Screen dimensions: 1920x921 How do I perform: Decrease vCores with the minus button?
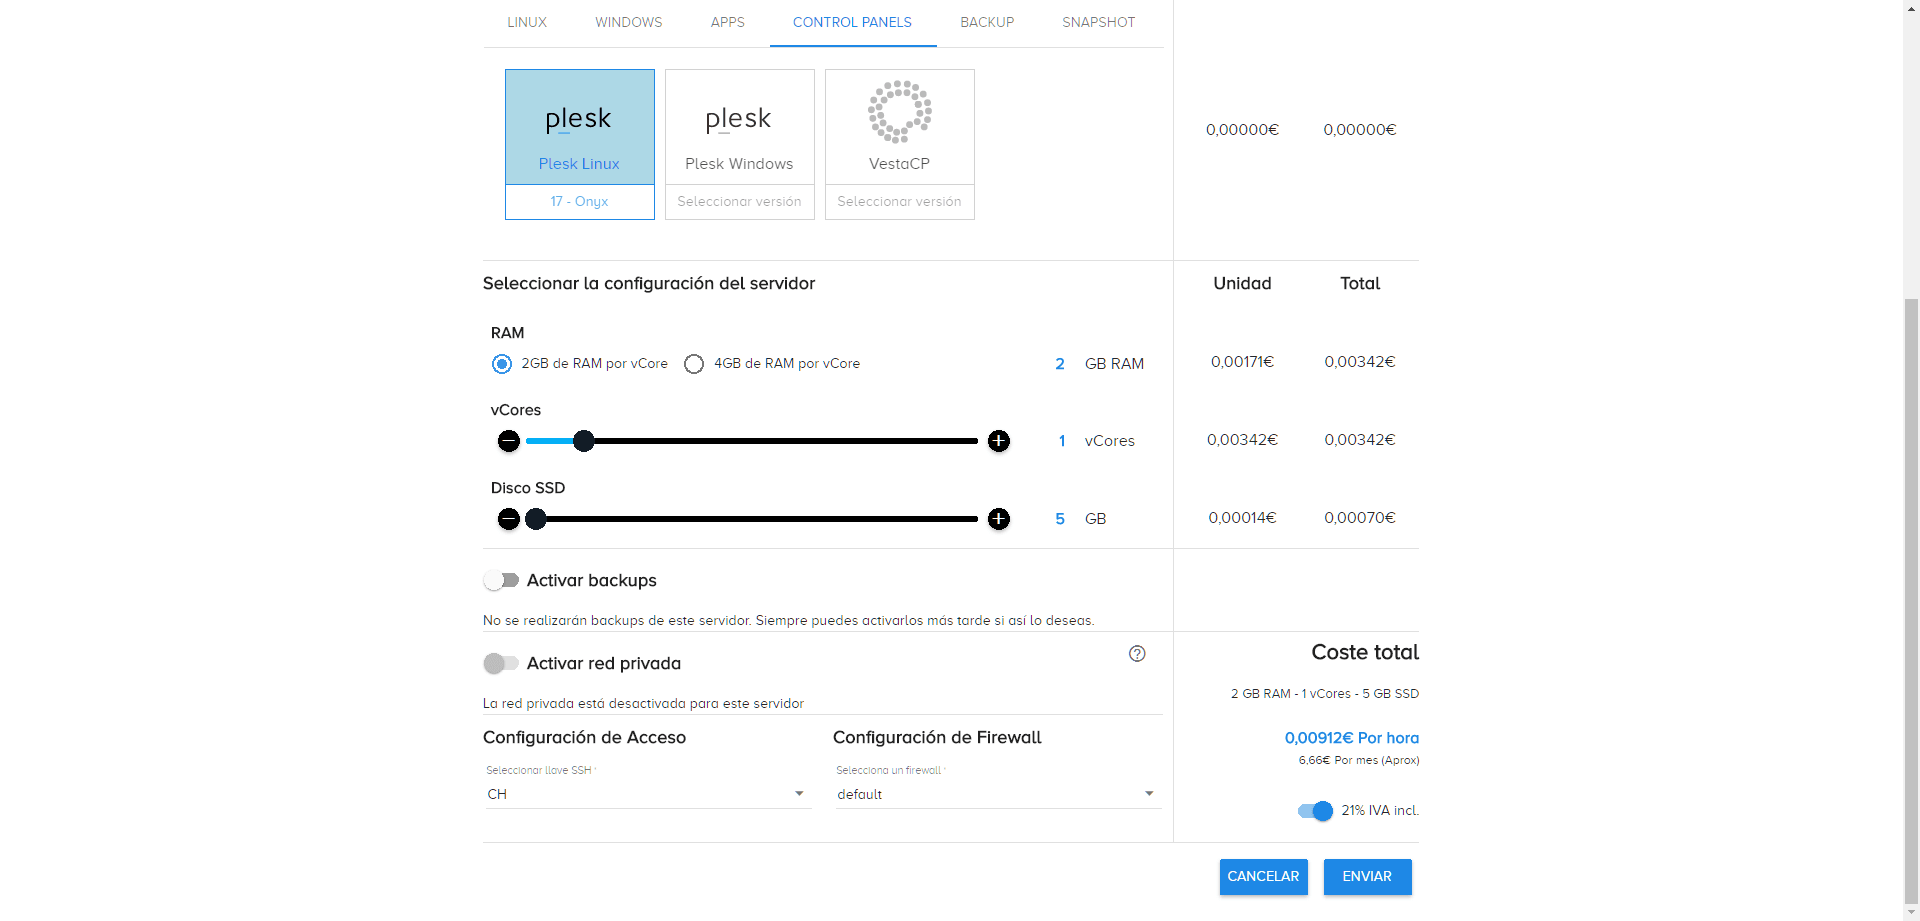[x=509, y=441]
